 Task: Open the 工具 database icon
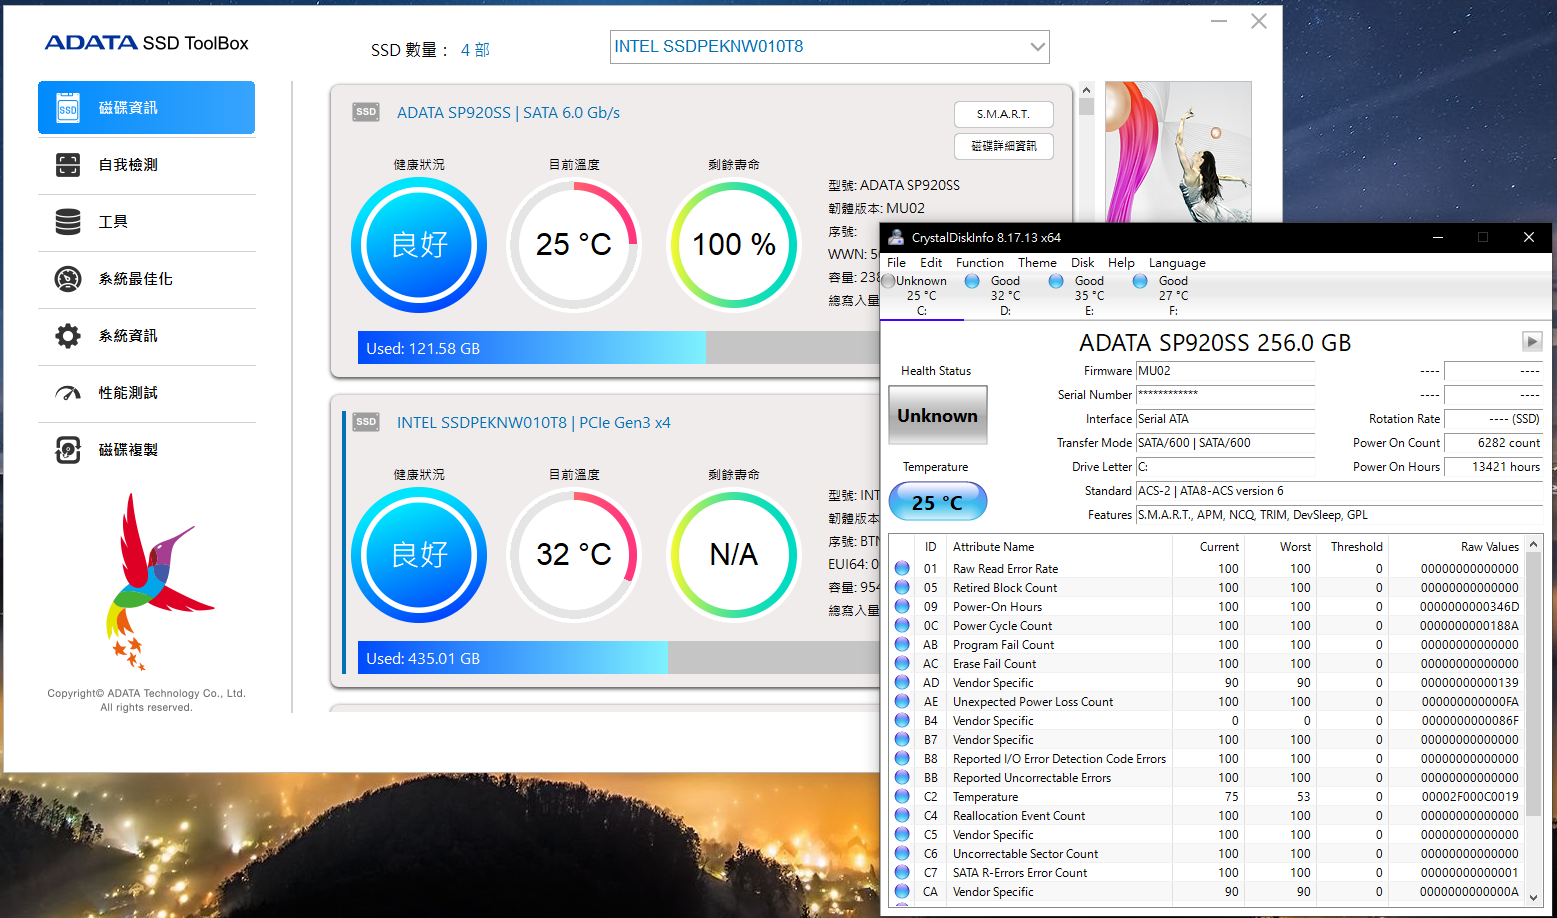click(68, 222)
